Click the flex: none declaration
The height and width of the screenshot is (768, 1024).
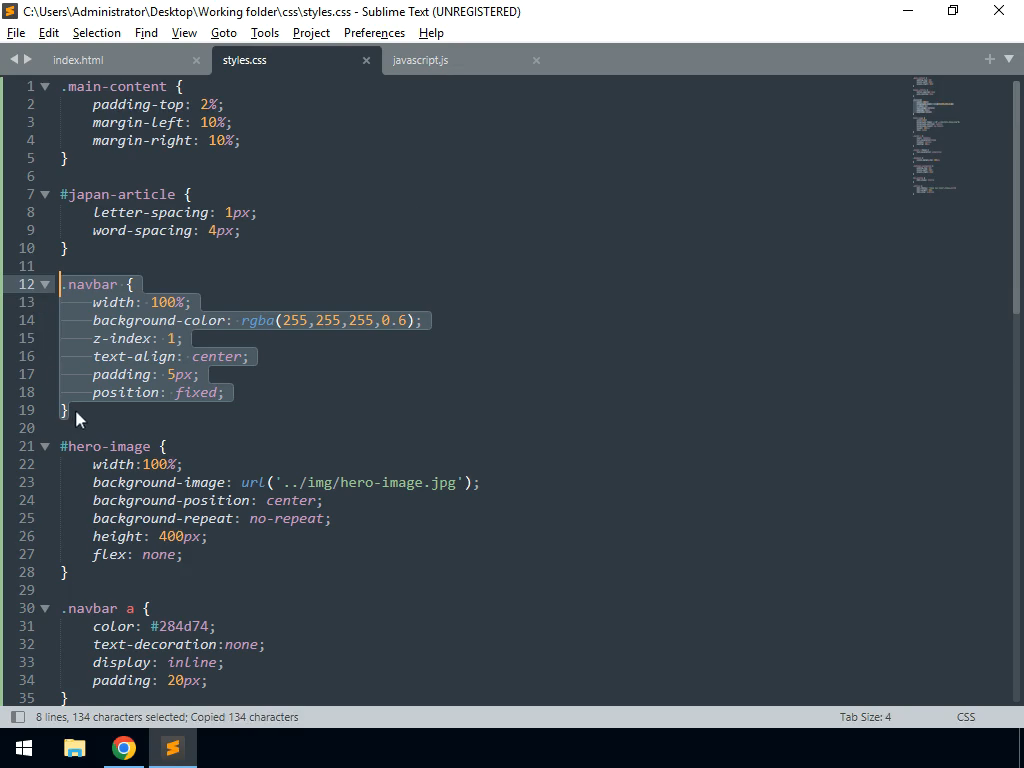point(137,554)
